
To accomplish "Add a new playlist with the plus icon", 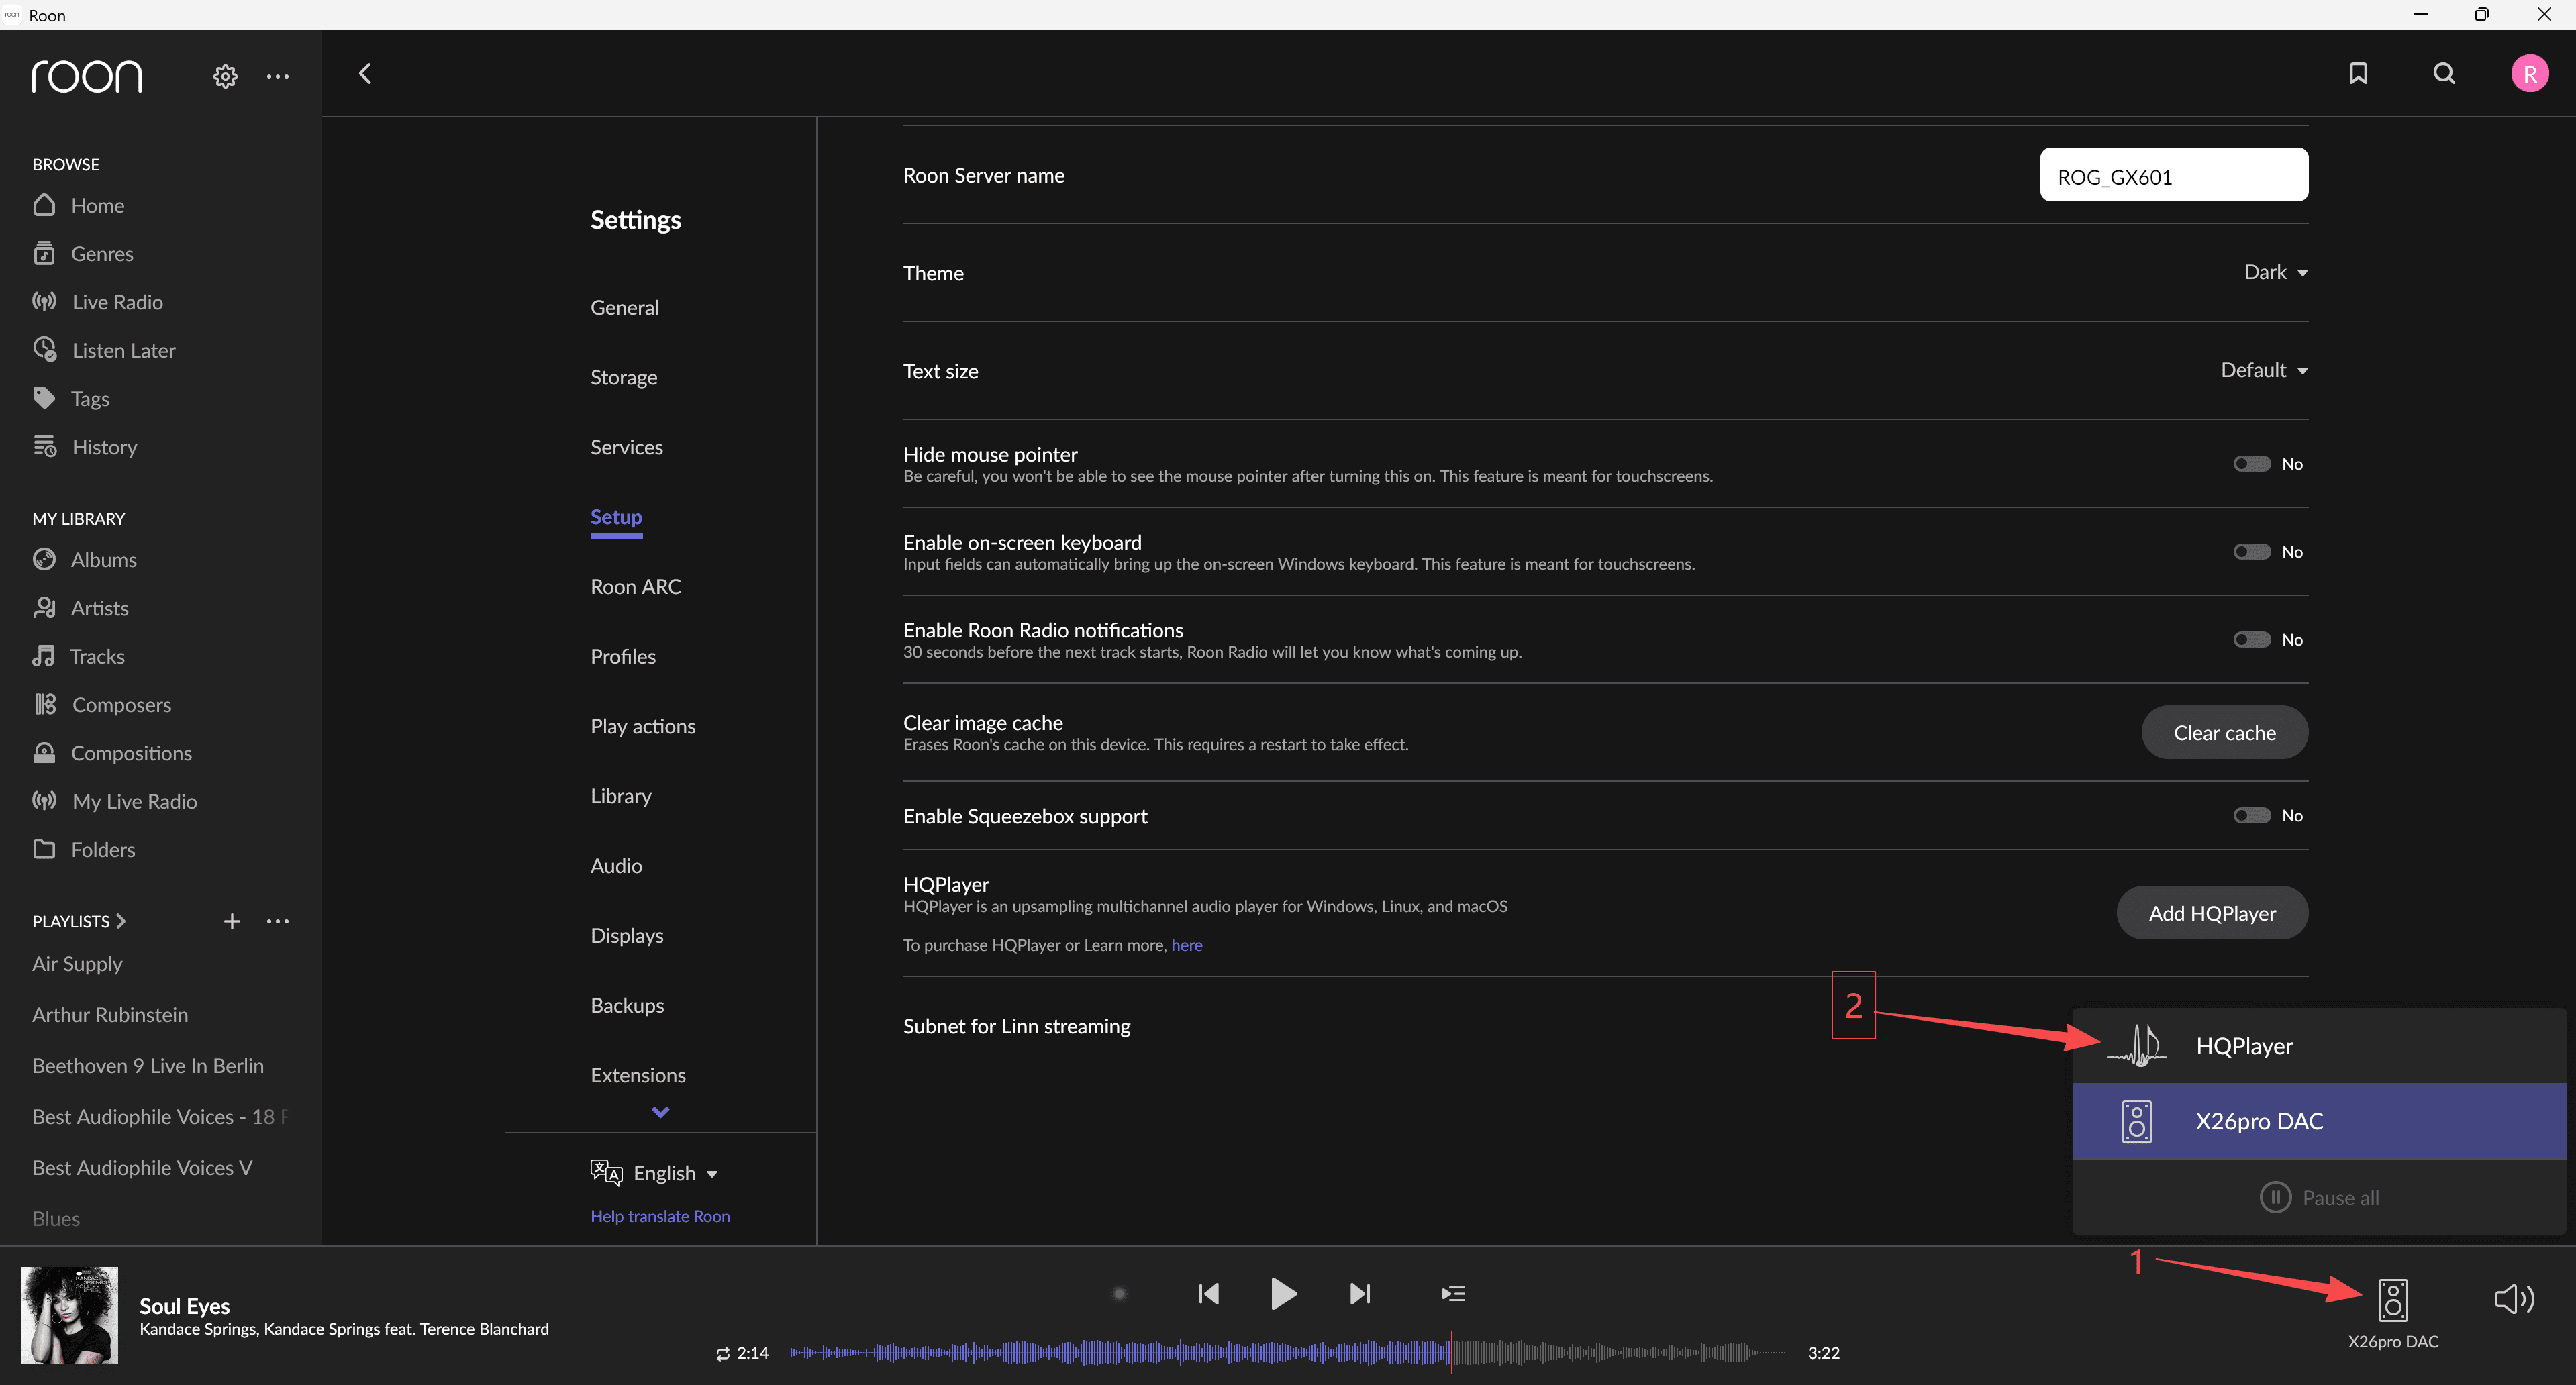I will pyautogui.click(x=232, y=921).
